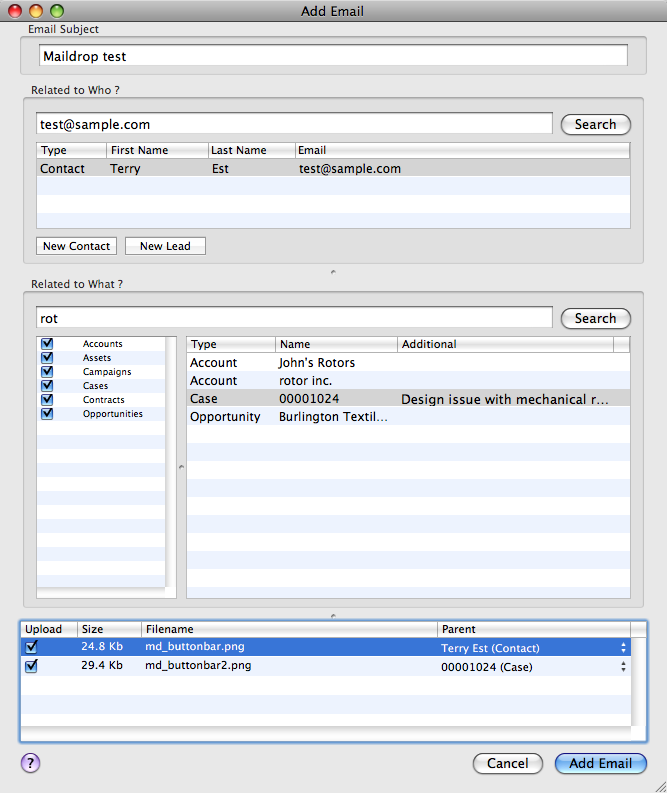Edit the Email Subject field
This screenshot has width=667, height=793.
pyautogui.click(x=333, y=55)
